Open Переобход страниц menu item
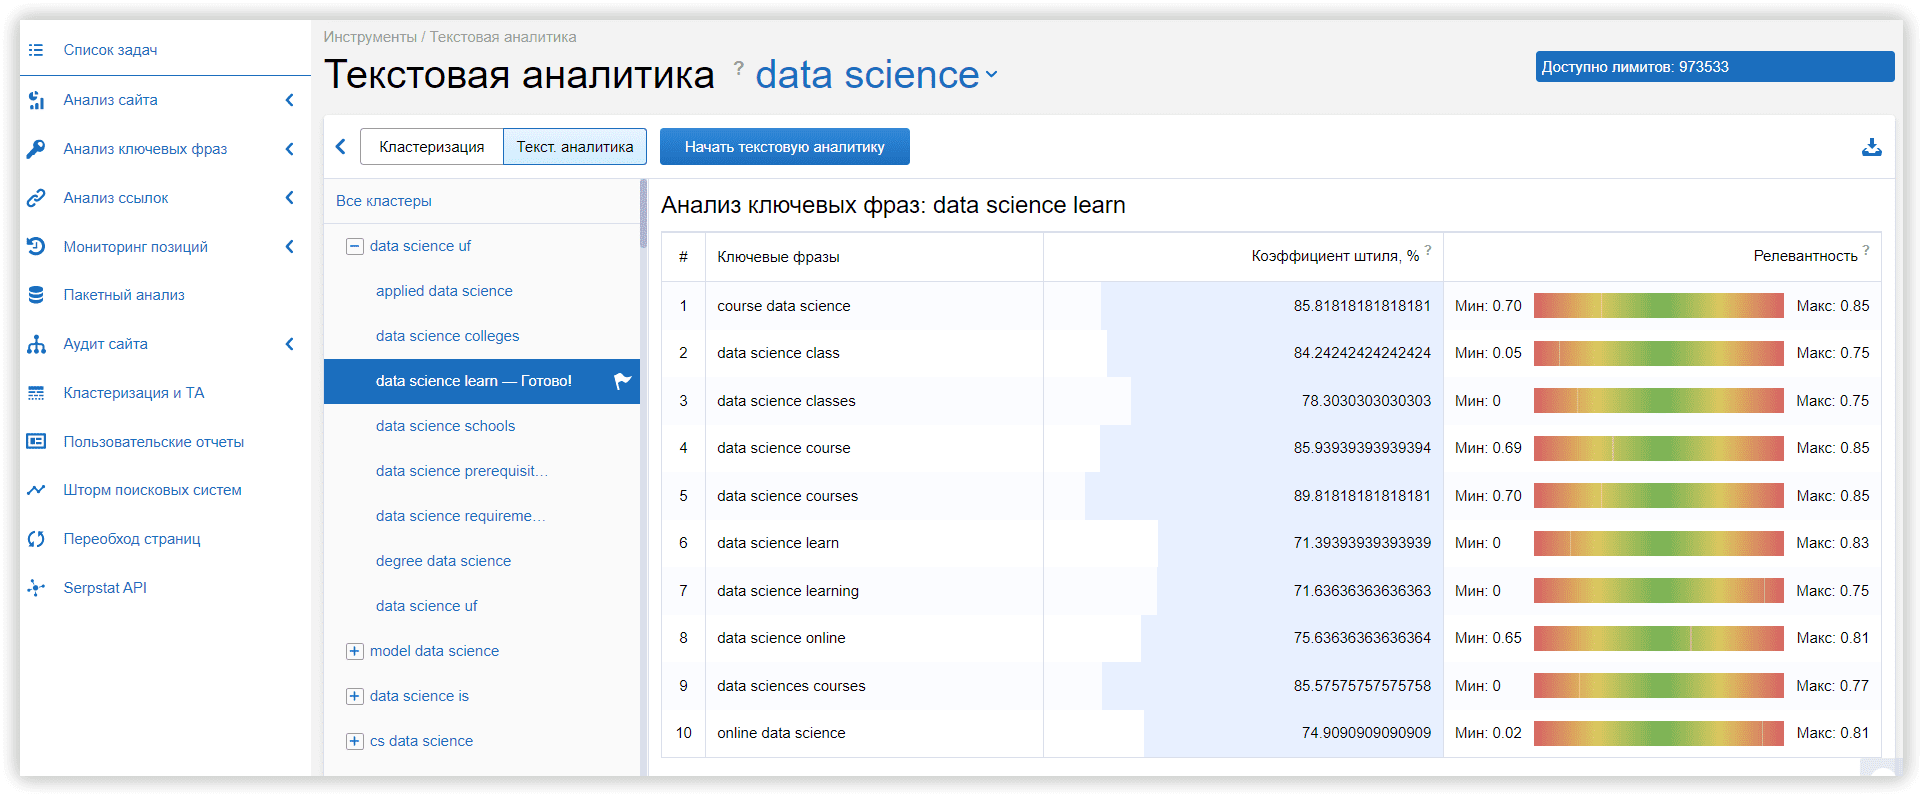The image size is (1923, 796). pyautogui.click(x=132, y=539)
